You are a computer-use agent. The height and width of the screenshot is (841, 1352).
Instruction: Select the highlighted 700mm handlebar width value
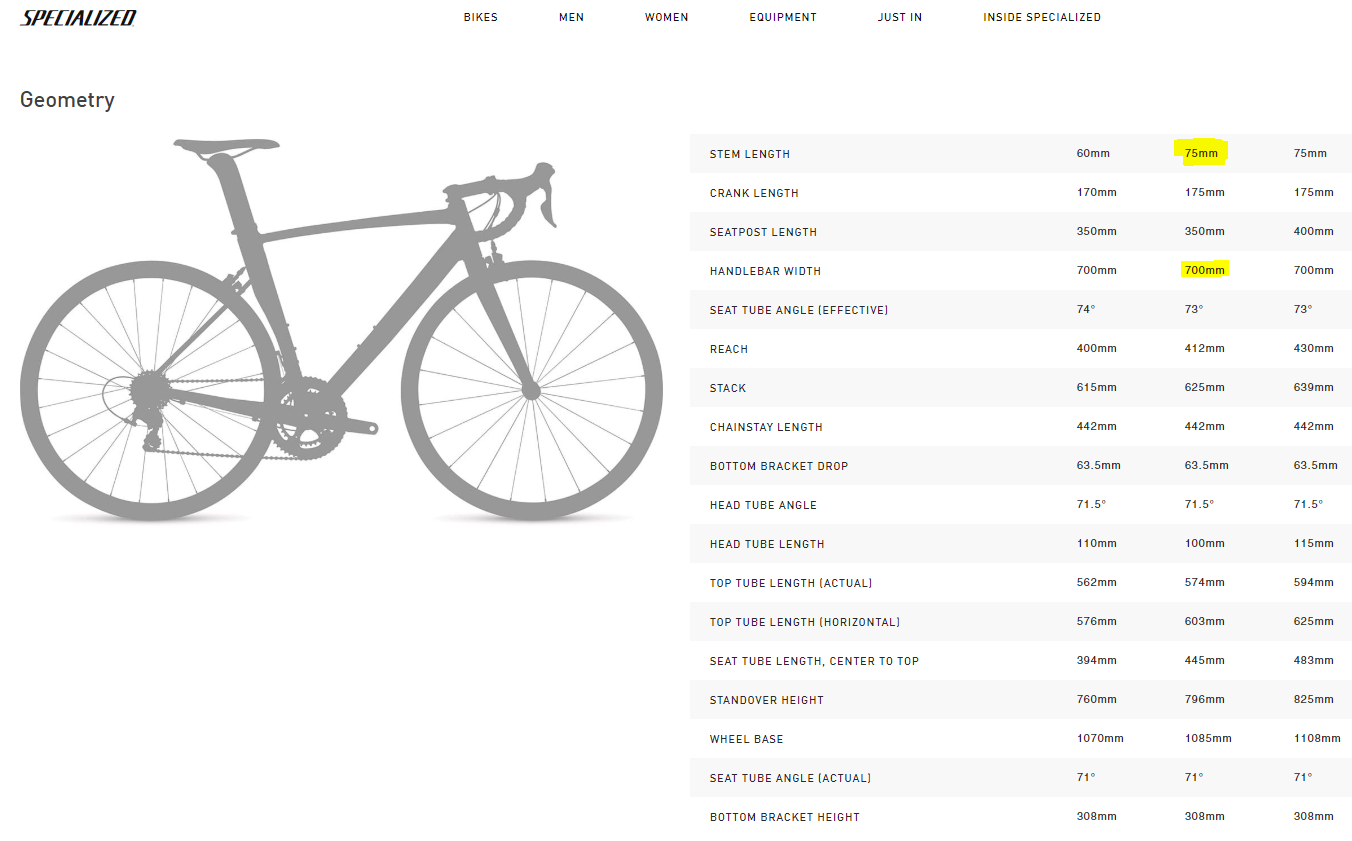pyautogui.click(x=1204, y=270)
